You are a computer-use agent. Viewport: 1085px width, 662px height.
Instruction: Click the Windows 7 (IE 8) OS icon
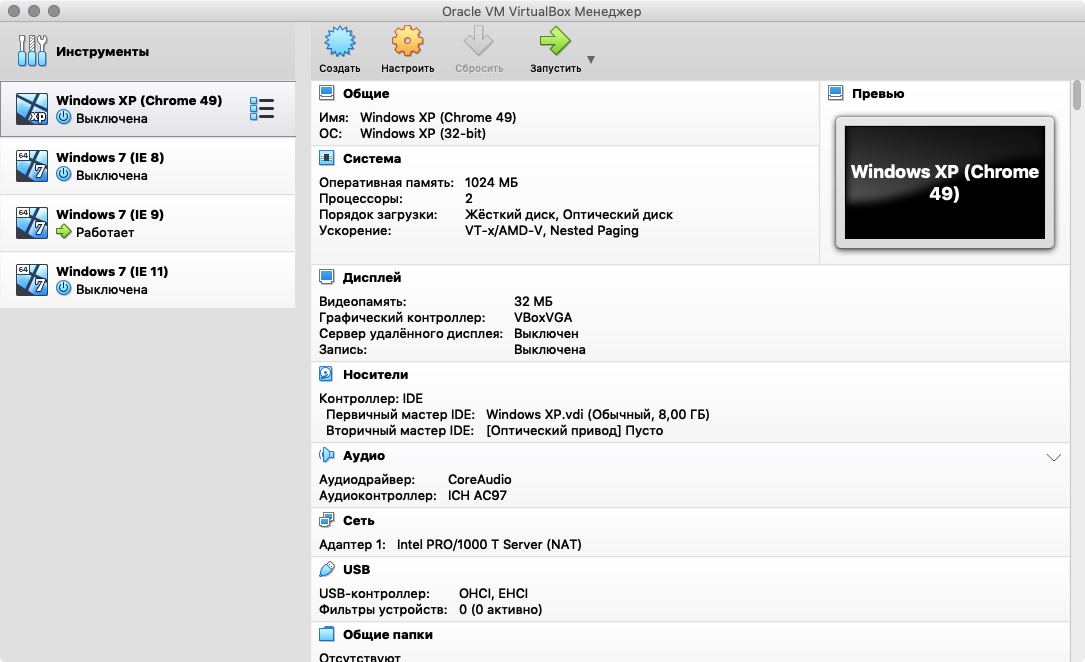coord(32,166)
